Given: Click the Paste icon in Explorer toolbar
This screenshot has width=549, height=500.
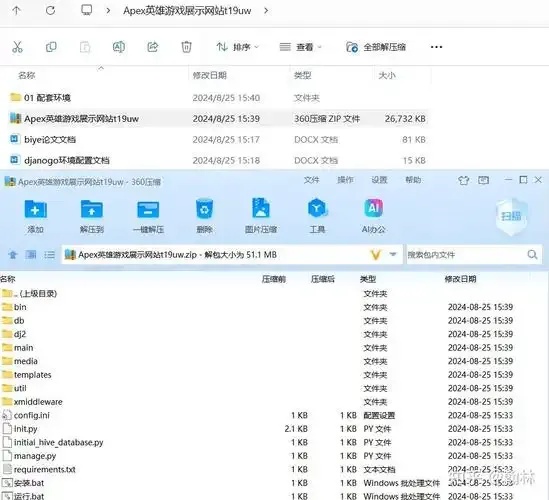Looking at the screenshot, I should pyautogui.click(x=85, y=47).
